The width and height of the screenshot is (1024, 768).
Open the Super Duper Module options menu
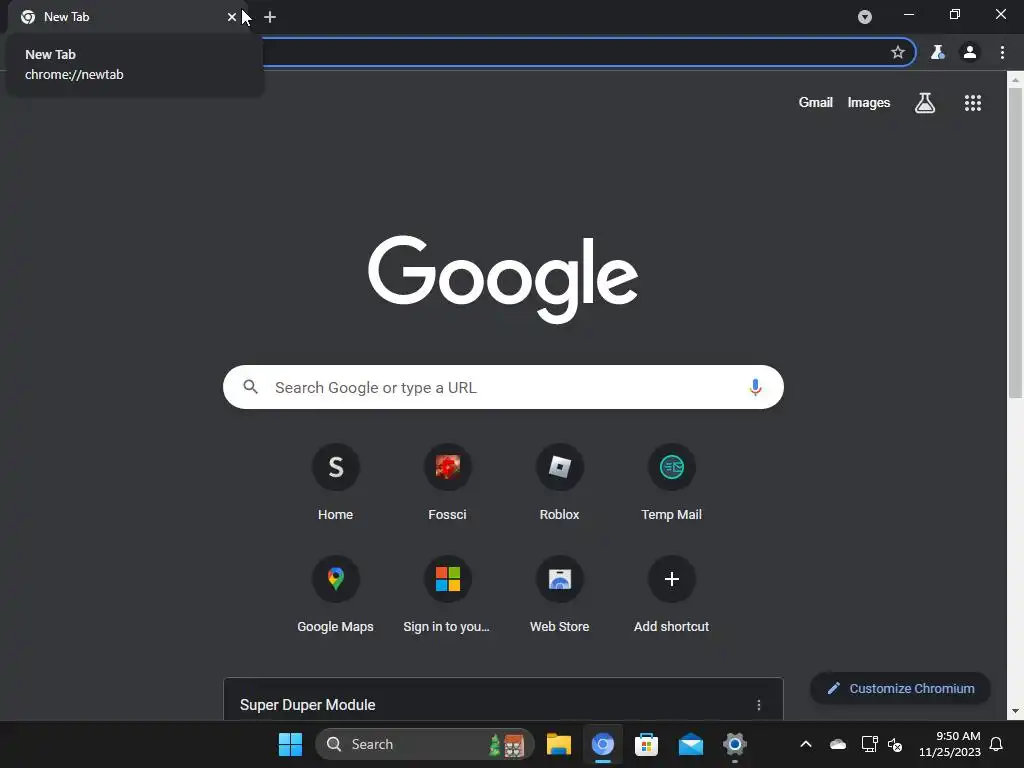759,705
